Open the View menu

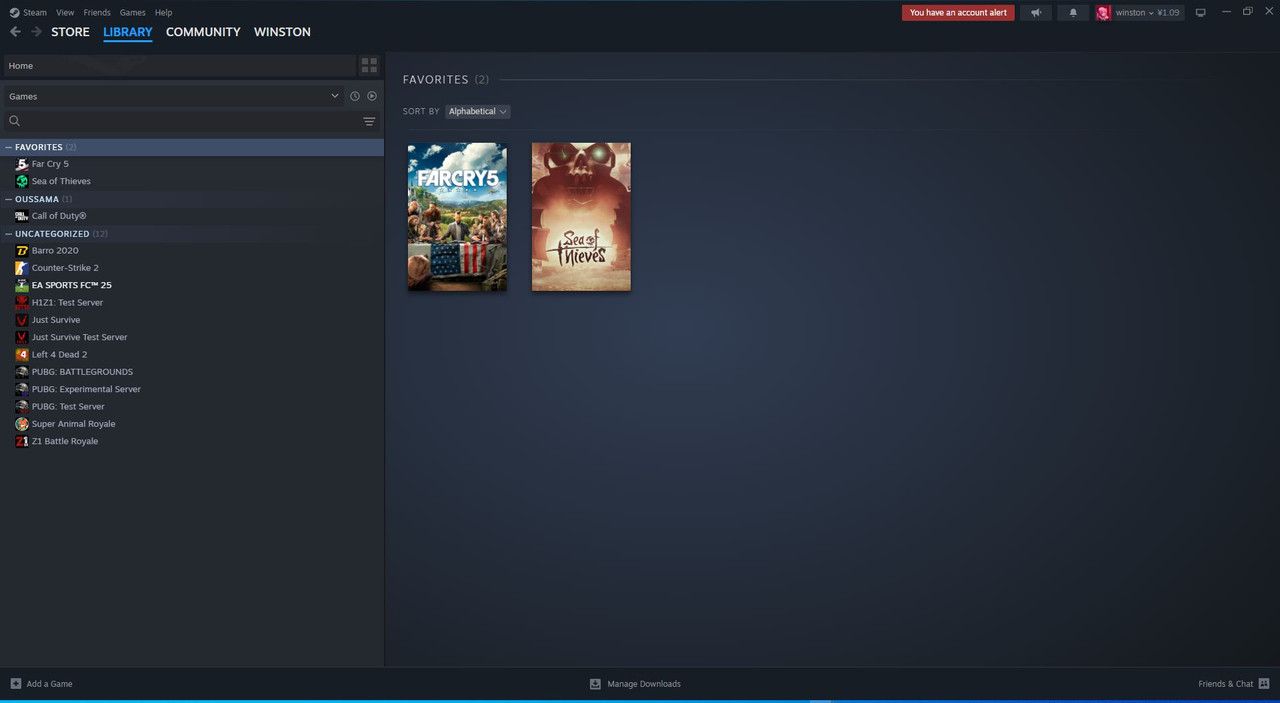coord(65,13)
